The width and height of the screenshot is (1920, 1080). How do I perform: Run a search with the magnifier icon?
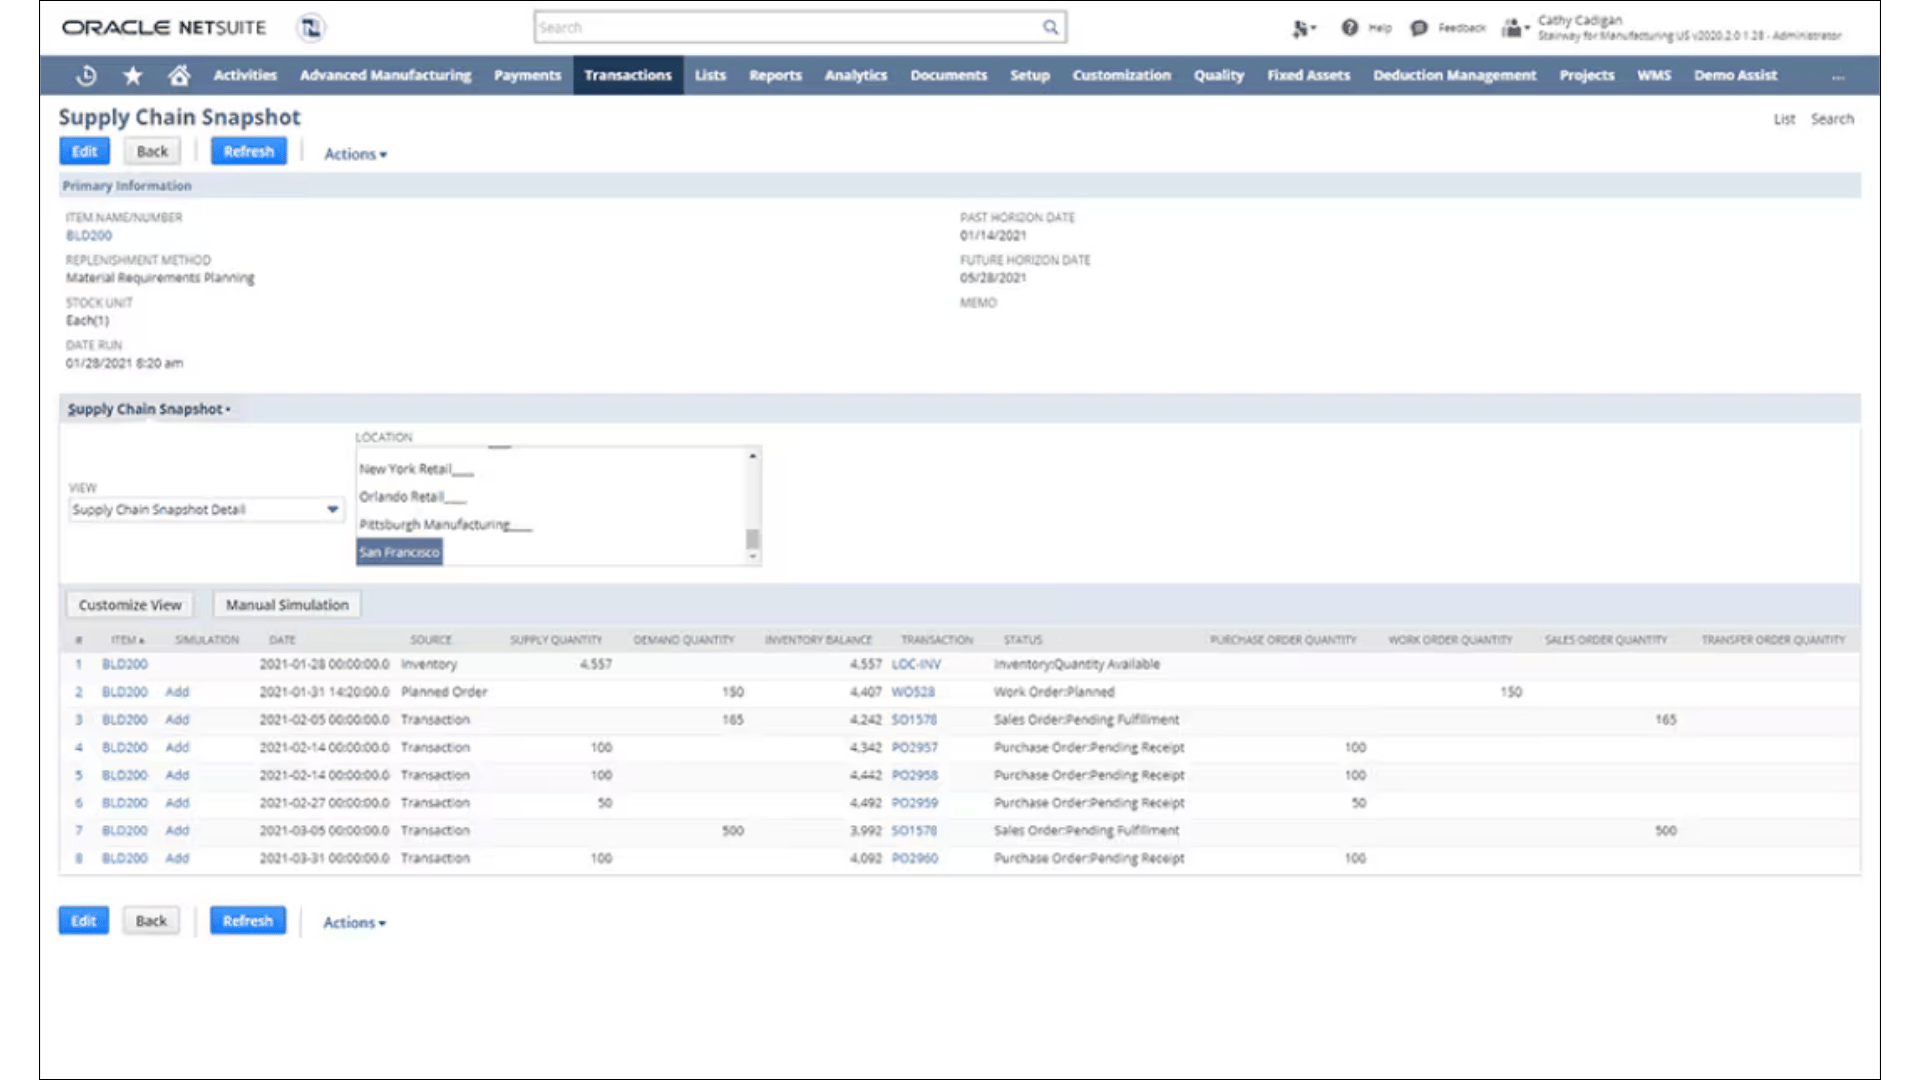[x=1050, y=27]
